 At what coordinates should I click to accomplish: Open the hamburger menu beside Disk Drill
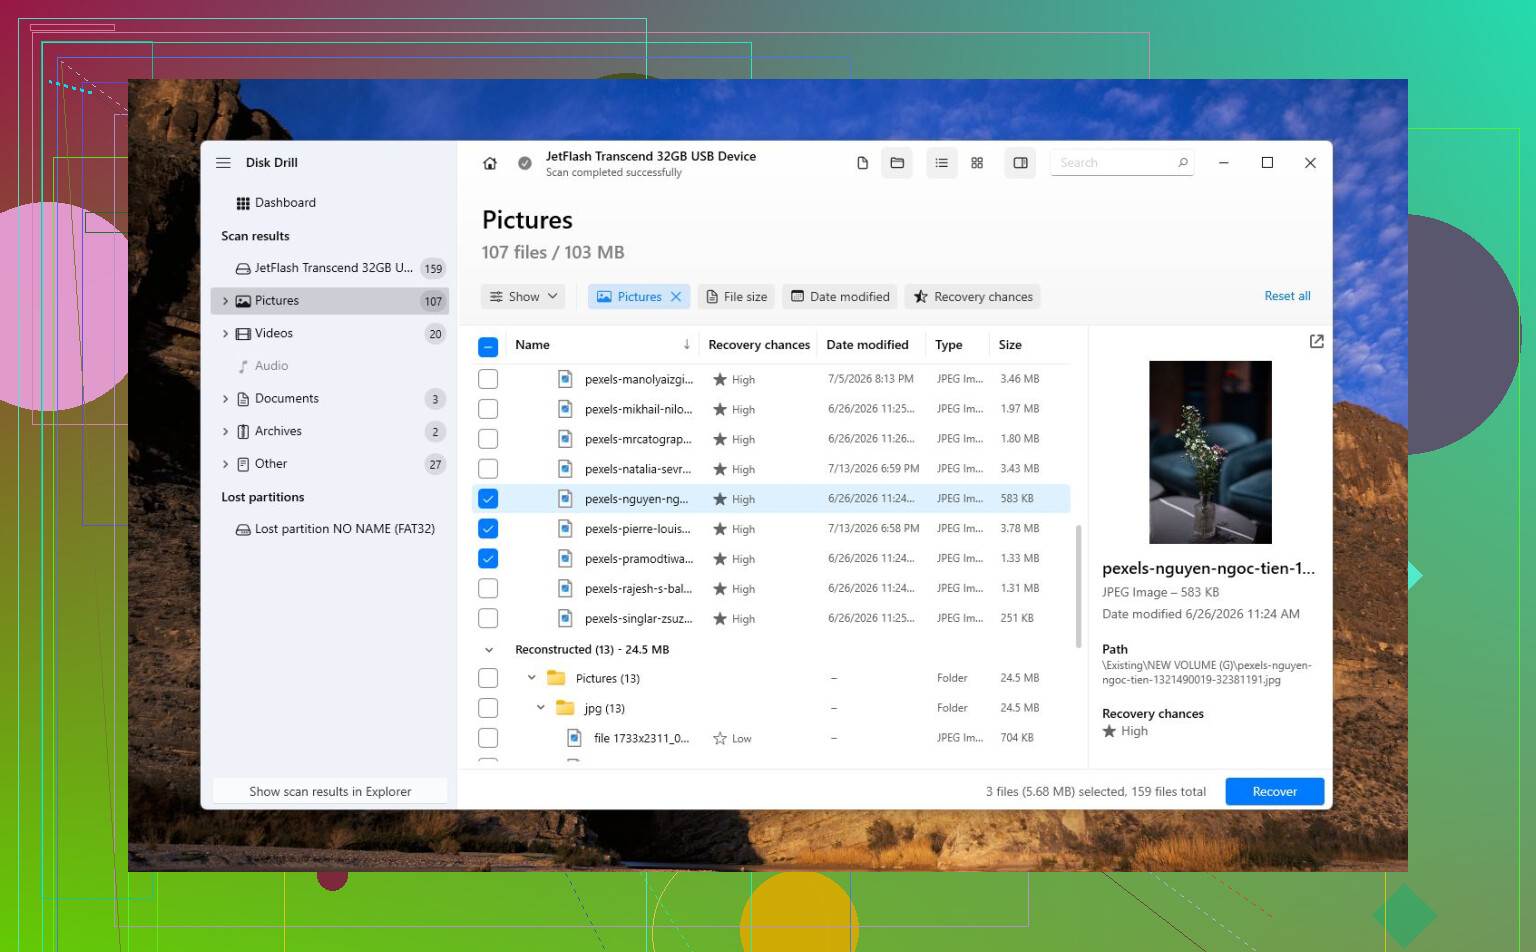tap(223, 163)
